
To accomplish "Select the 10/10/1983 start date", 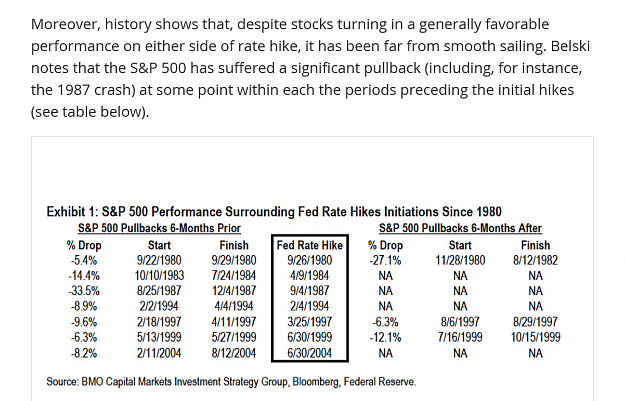I will pyautogui.click(x=159, y=275).
